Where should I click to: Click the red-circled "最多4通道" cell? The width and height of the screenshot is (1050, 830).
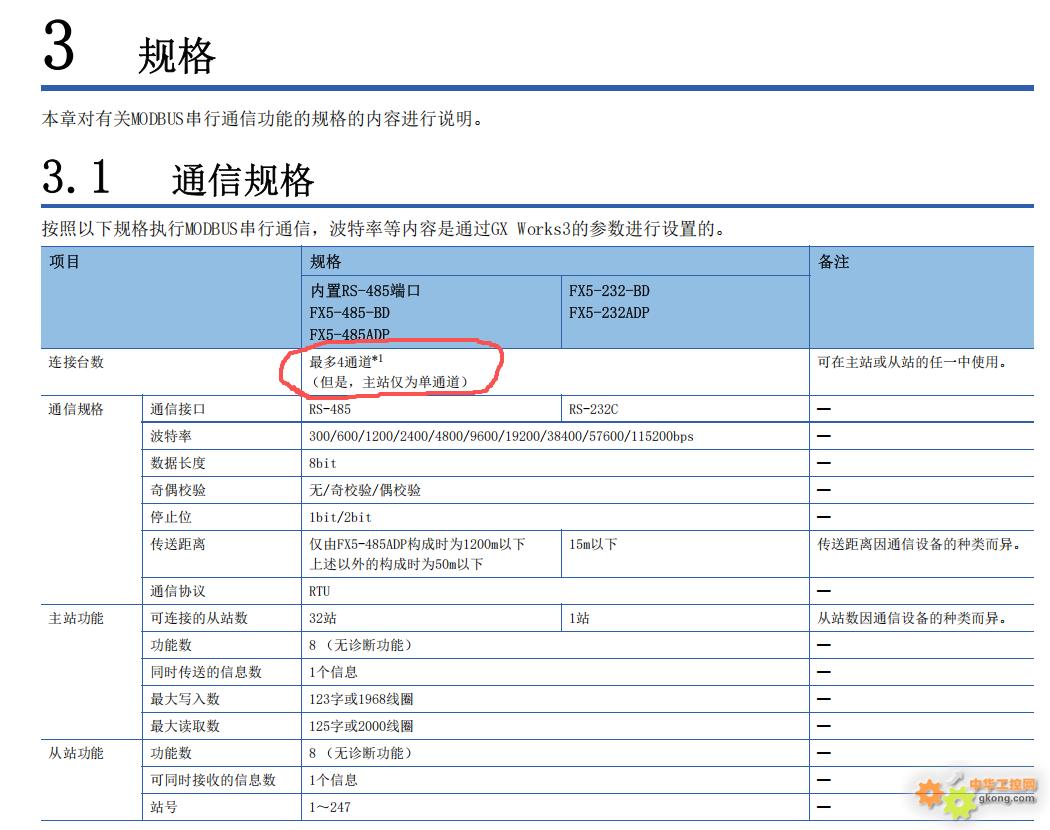click(x=389, y=371)
